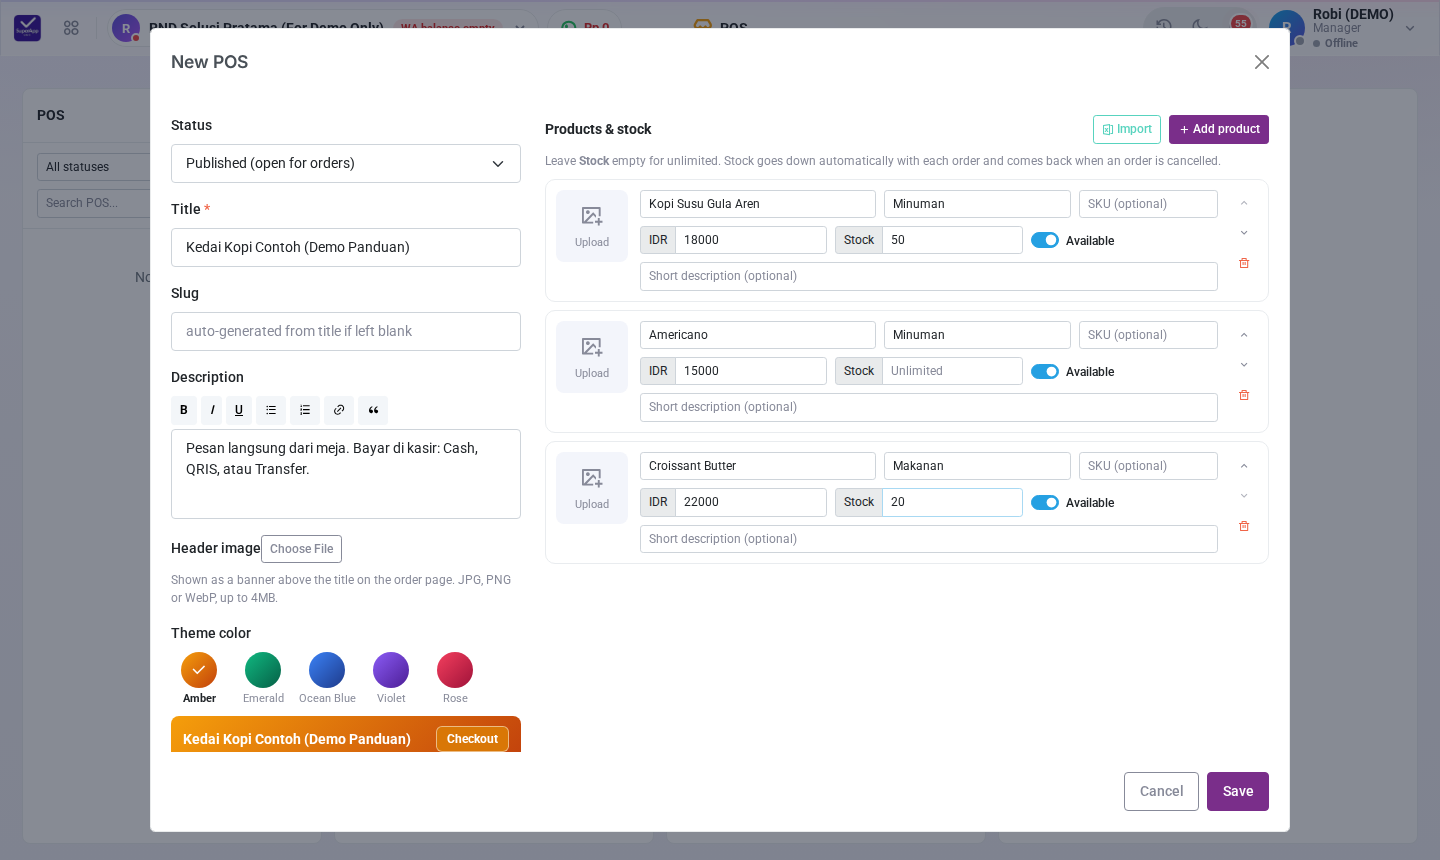Insert blockquote in description editor
The image size is (1440, 860).
point(373,410)
